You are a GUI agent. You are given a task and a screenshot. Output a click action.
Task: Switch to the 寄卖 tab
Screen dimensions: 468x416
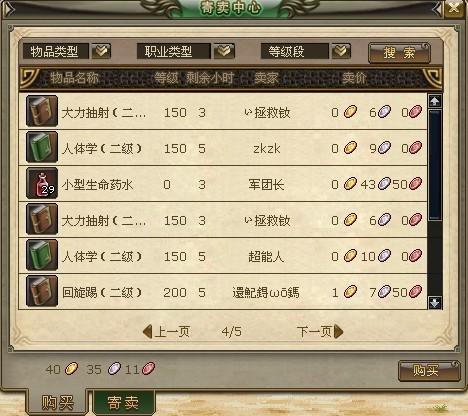coord(123,403)
